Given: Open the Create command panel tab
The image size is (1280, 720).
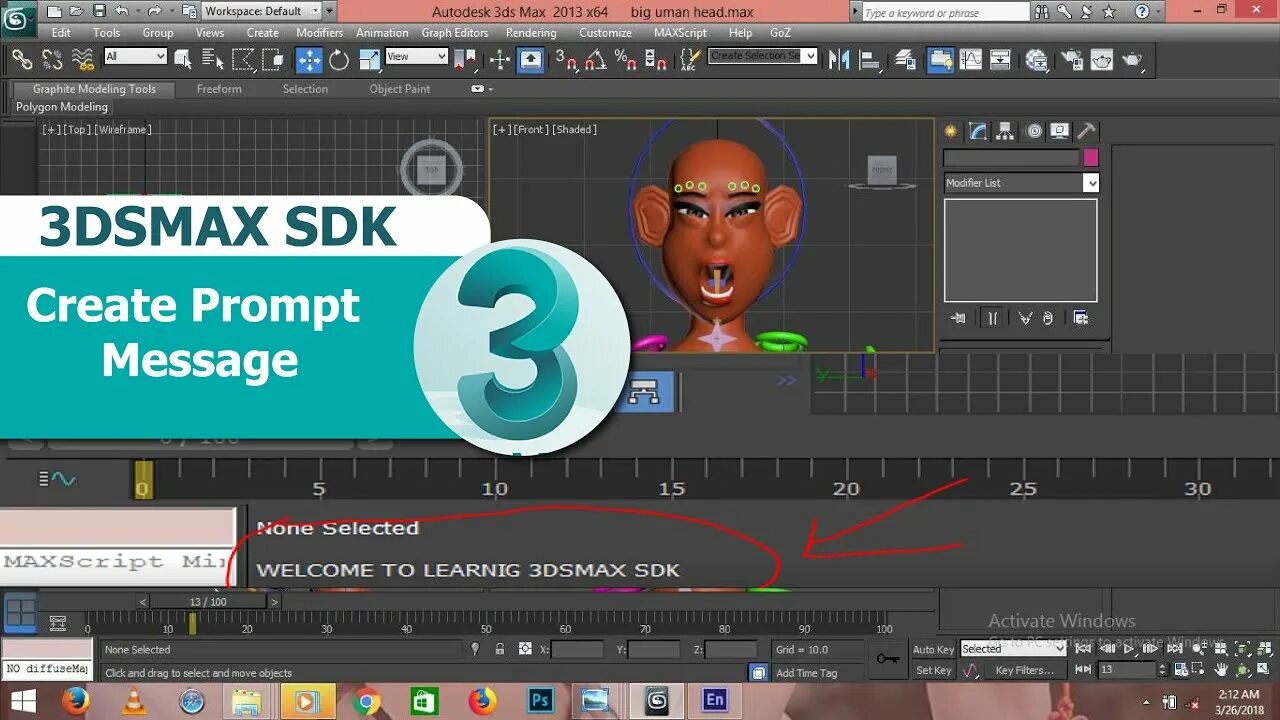Looking at the screenshot, I should [x=951, y=131].
